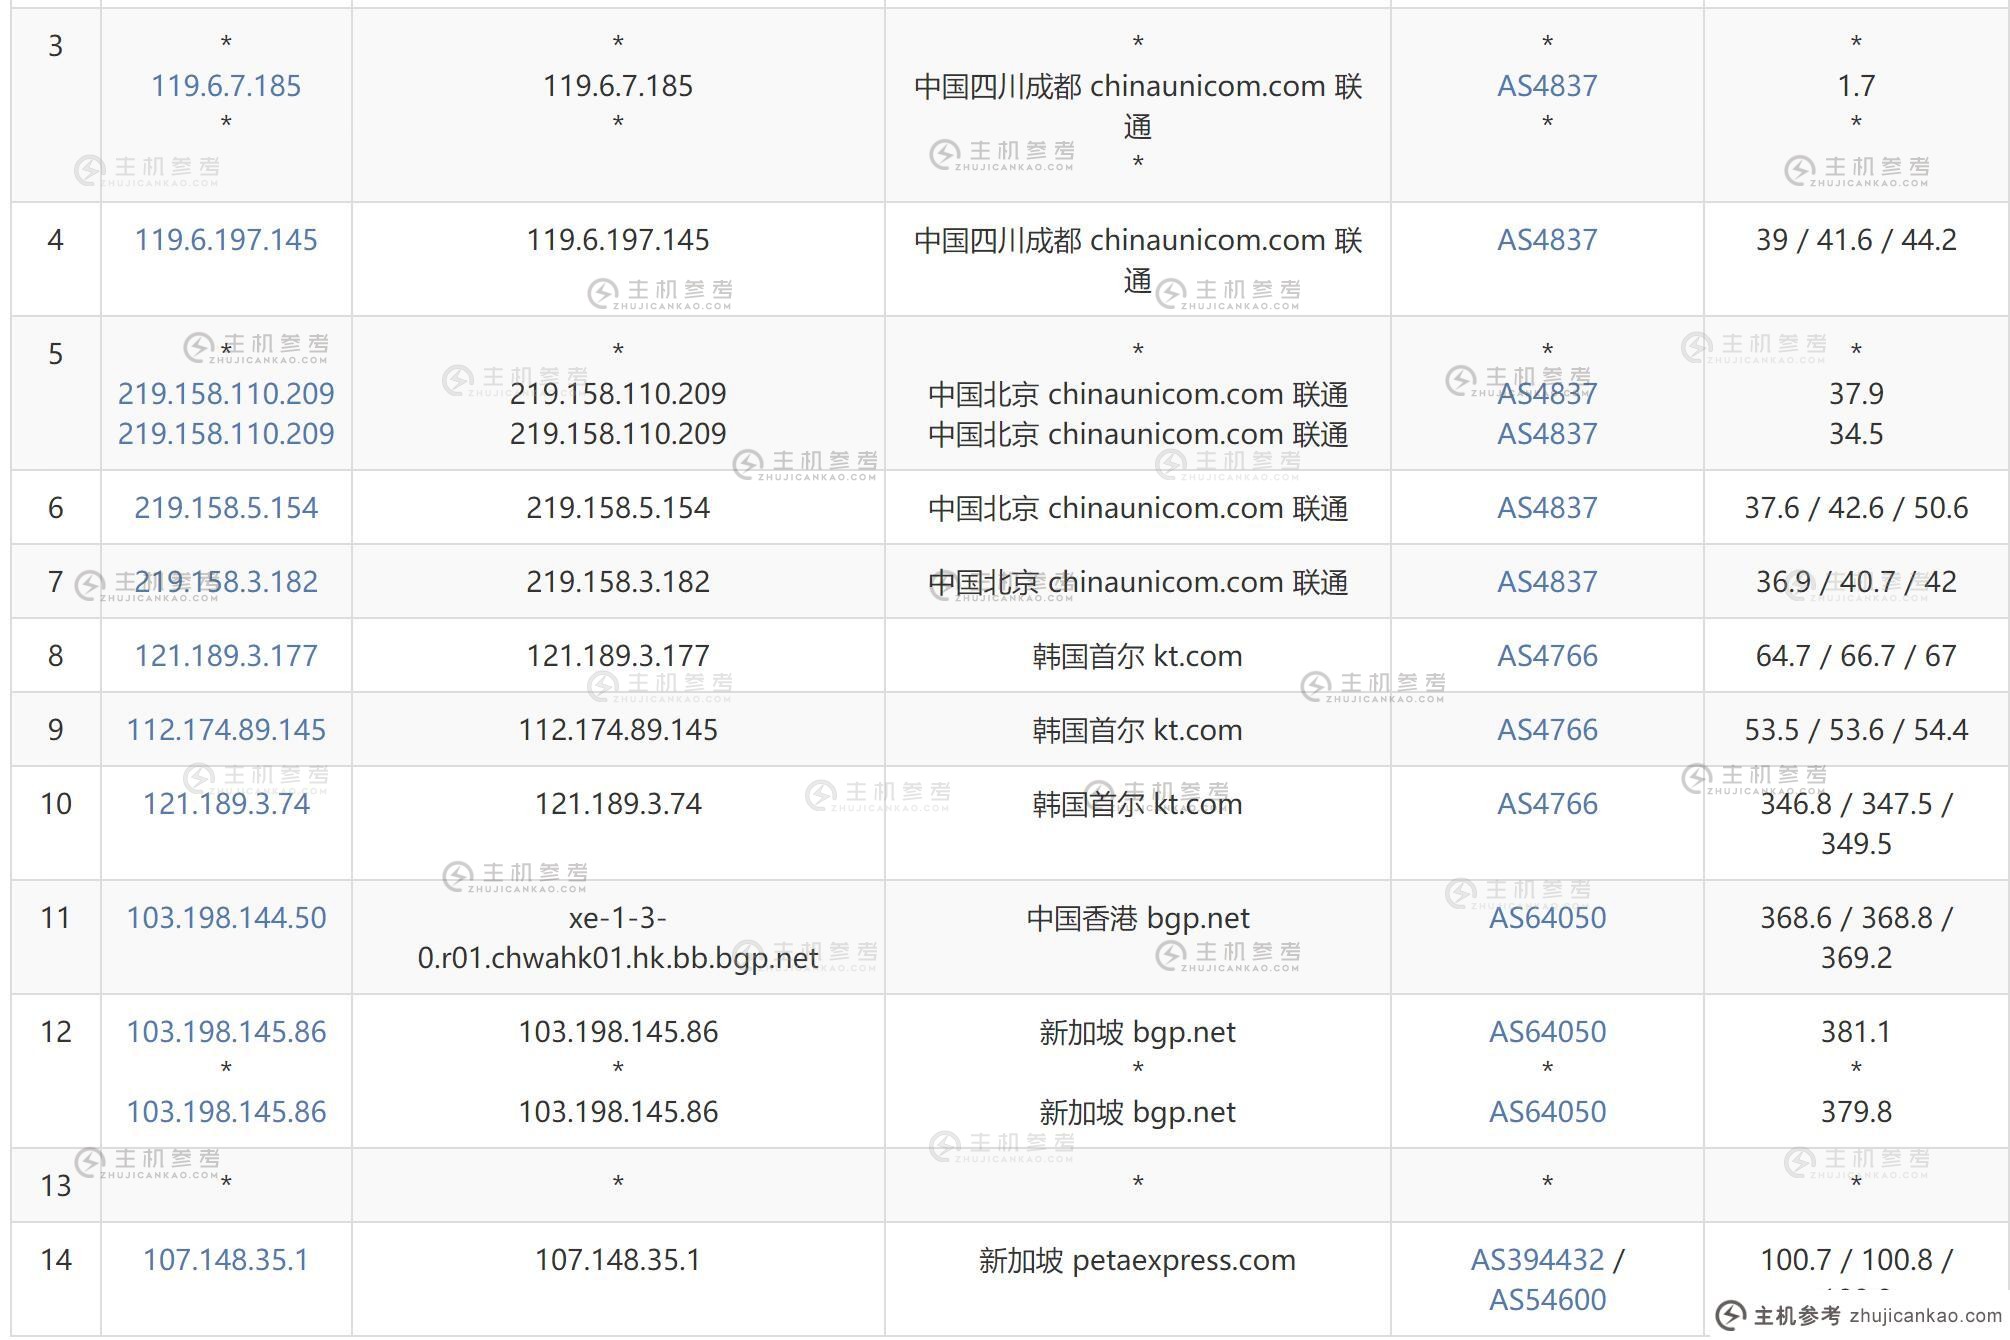2010x1340 pixels.
Task: Open AS4766 link in hop 10 row
Action: point(1547,804)
